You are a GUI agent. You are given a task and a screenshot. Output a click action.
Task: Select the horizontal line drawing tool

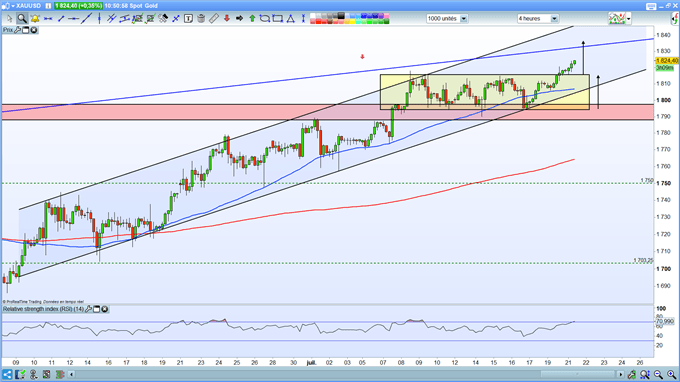48,19
